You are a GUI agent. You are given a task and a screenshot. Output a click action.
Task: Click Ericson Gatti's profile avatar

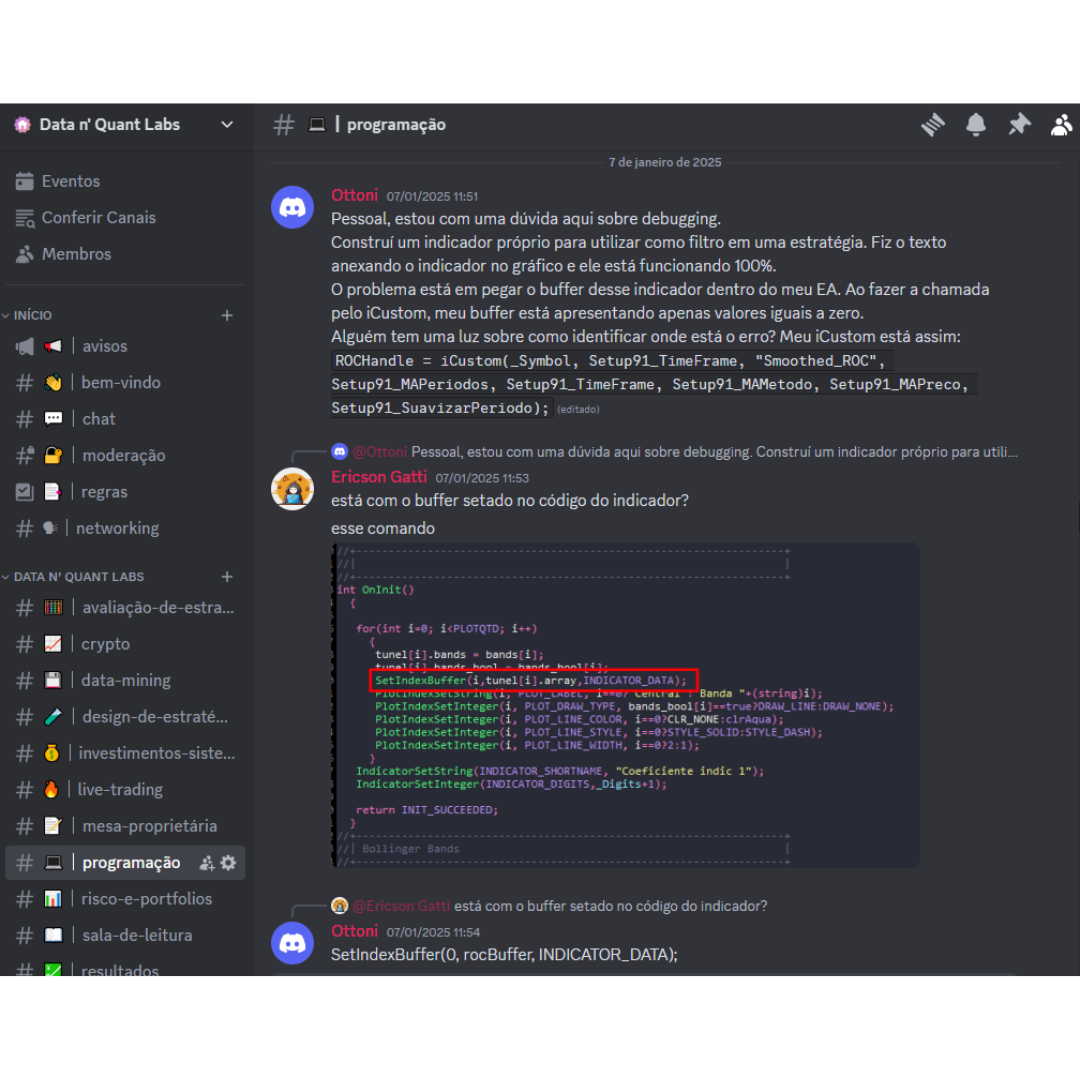pos(292,489)
